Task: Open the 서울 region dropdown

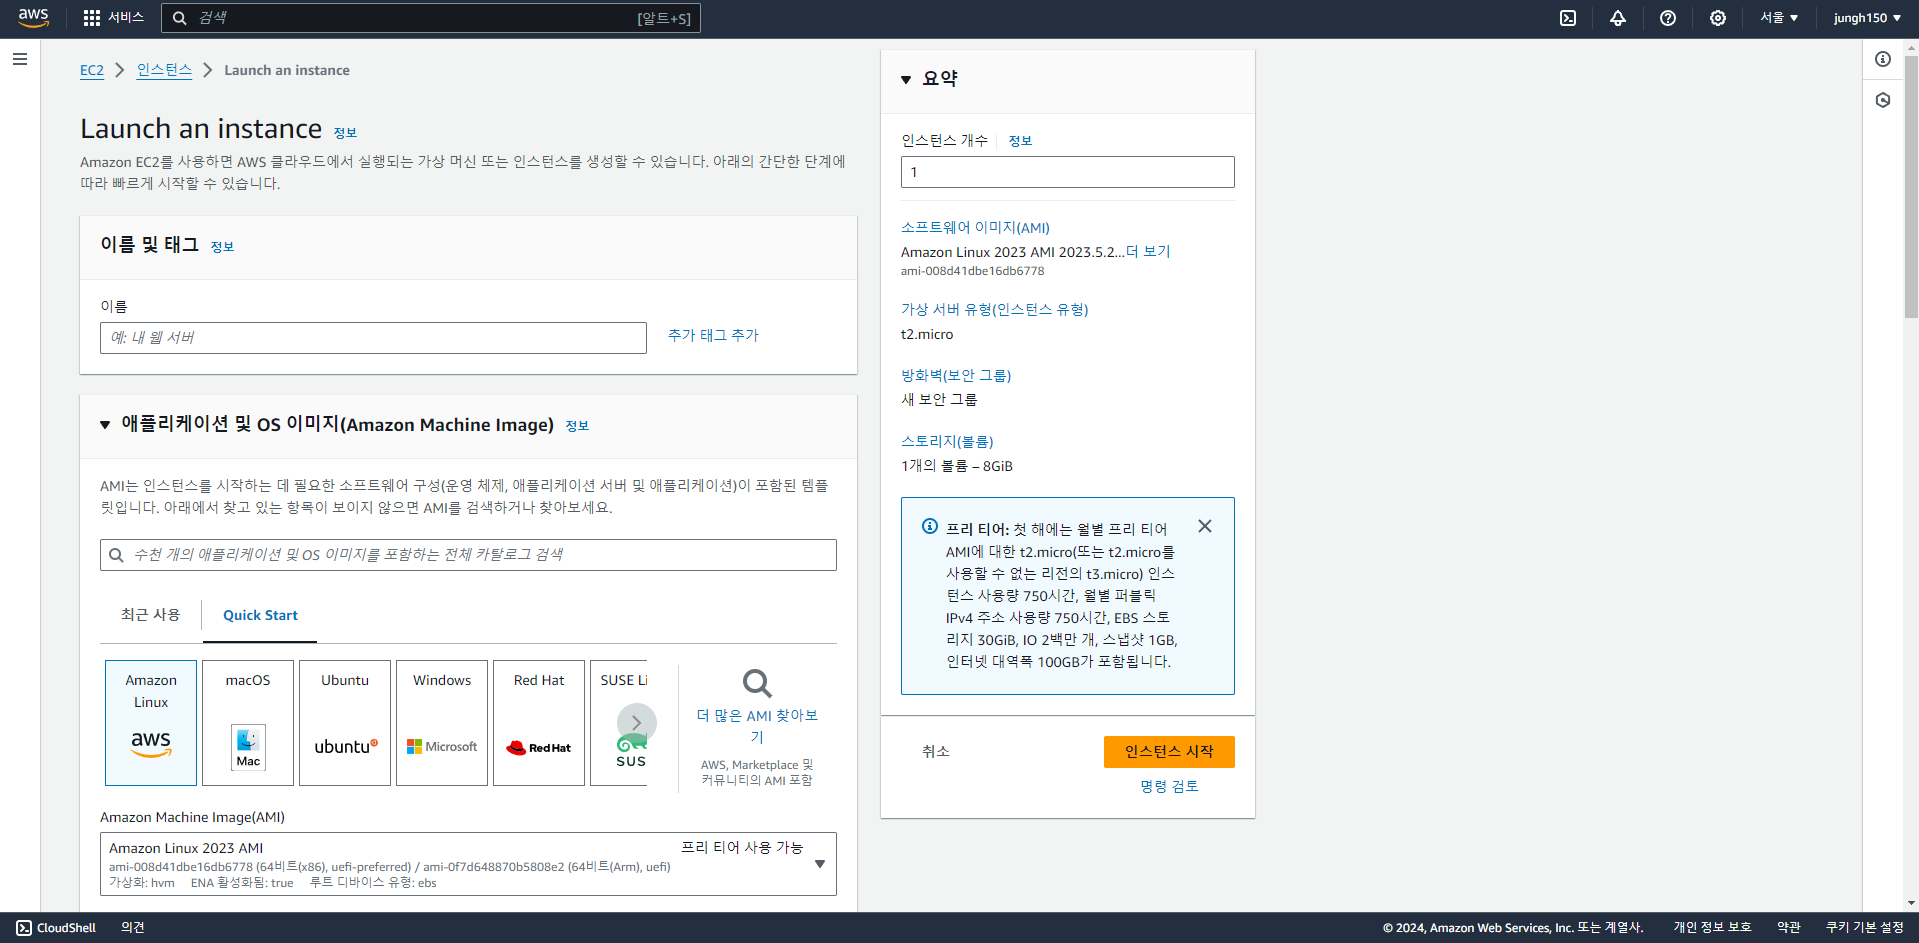Action: click(x=1779, y=18)
